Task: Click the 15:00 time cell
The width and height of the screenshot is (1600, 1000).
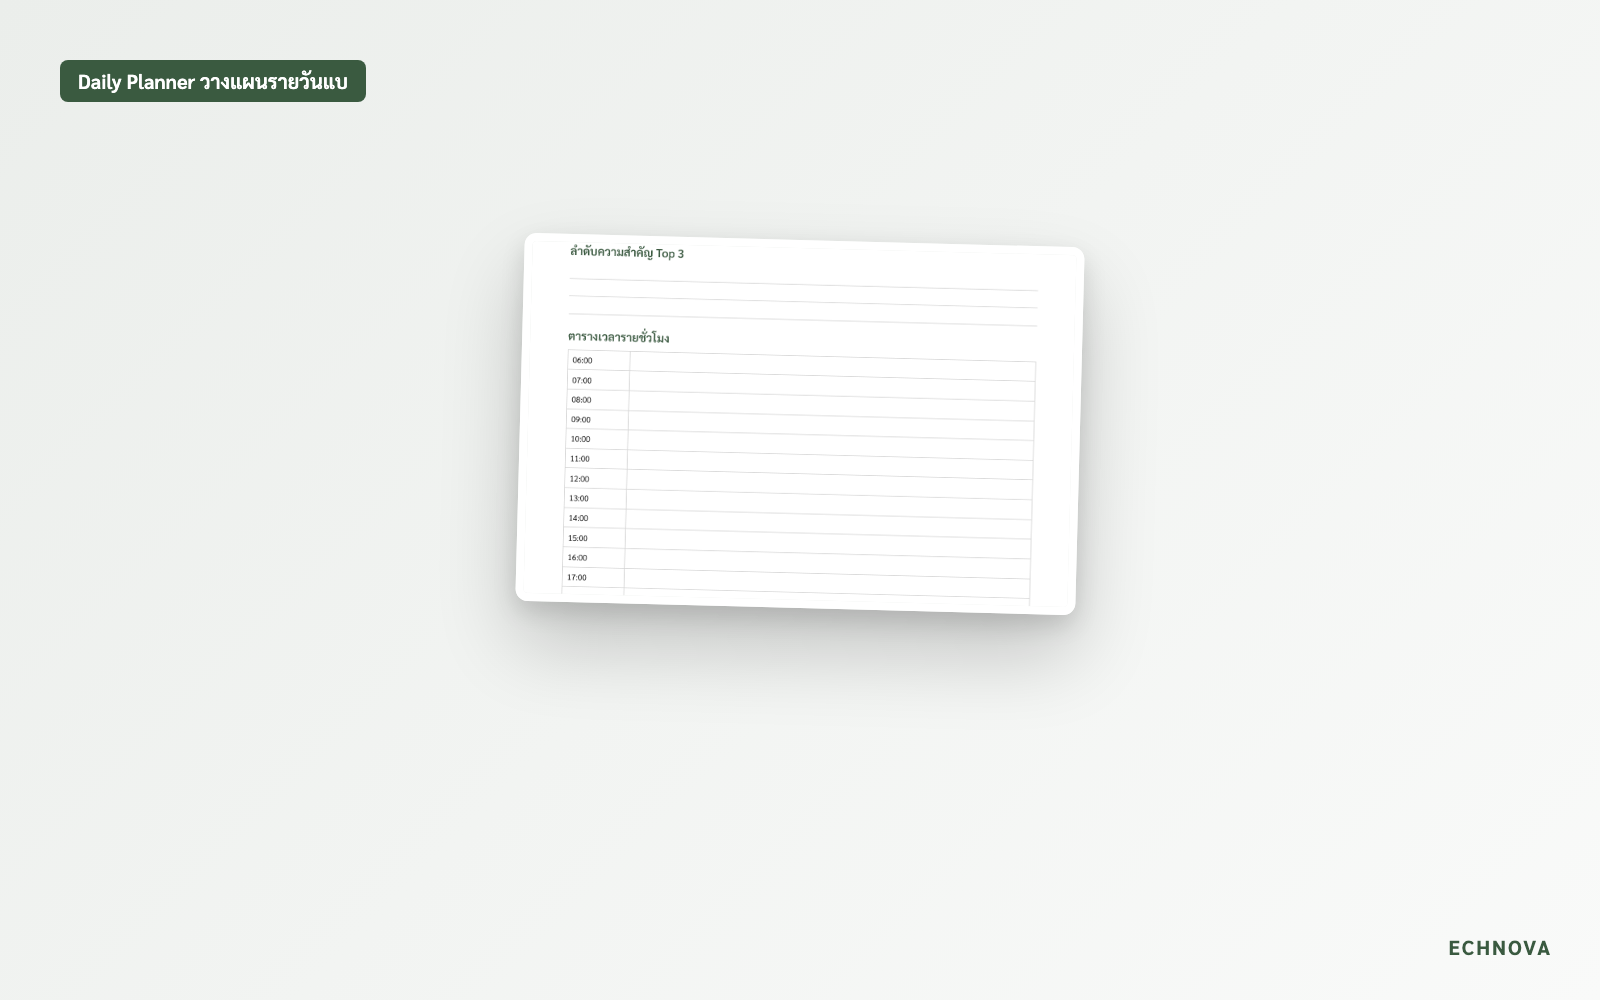Action: 594,538
